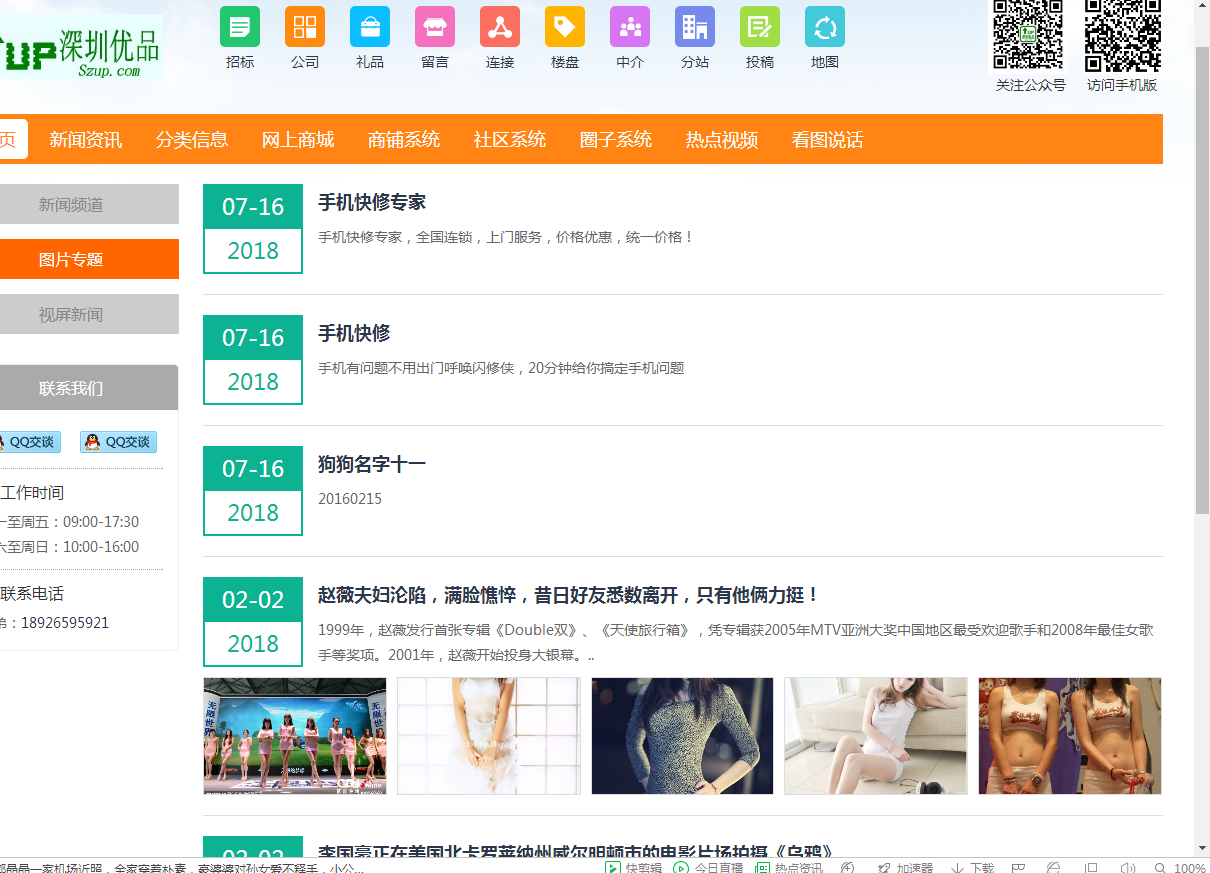Image resolution: width=1210 pixels, height=873 pixels.
Task: Go to 分站 building icon
Action: coord(695,27)
